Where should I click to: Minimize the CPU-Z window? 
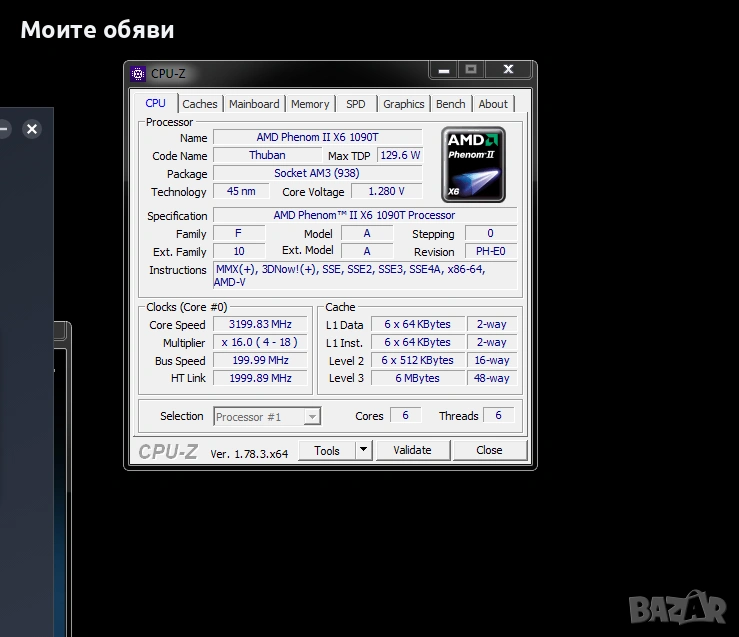tap(443, 70)
